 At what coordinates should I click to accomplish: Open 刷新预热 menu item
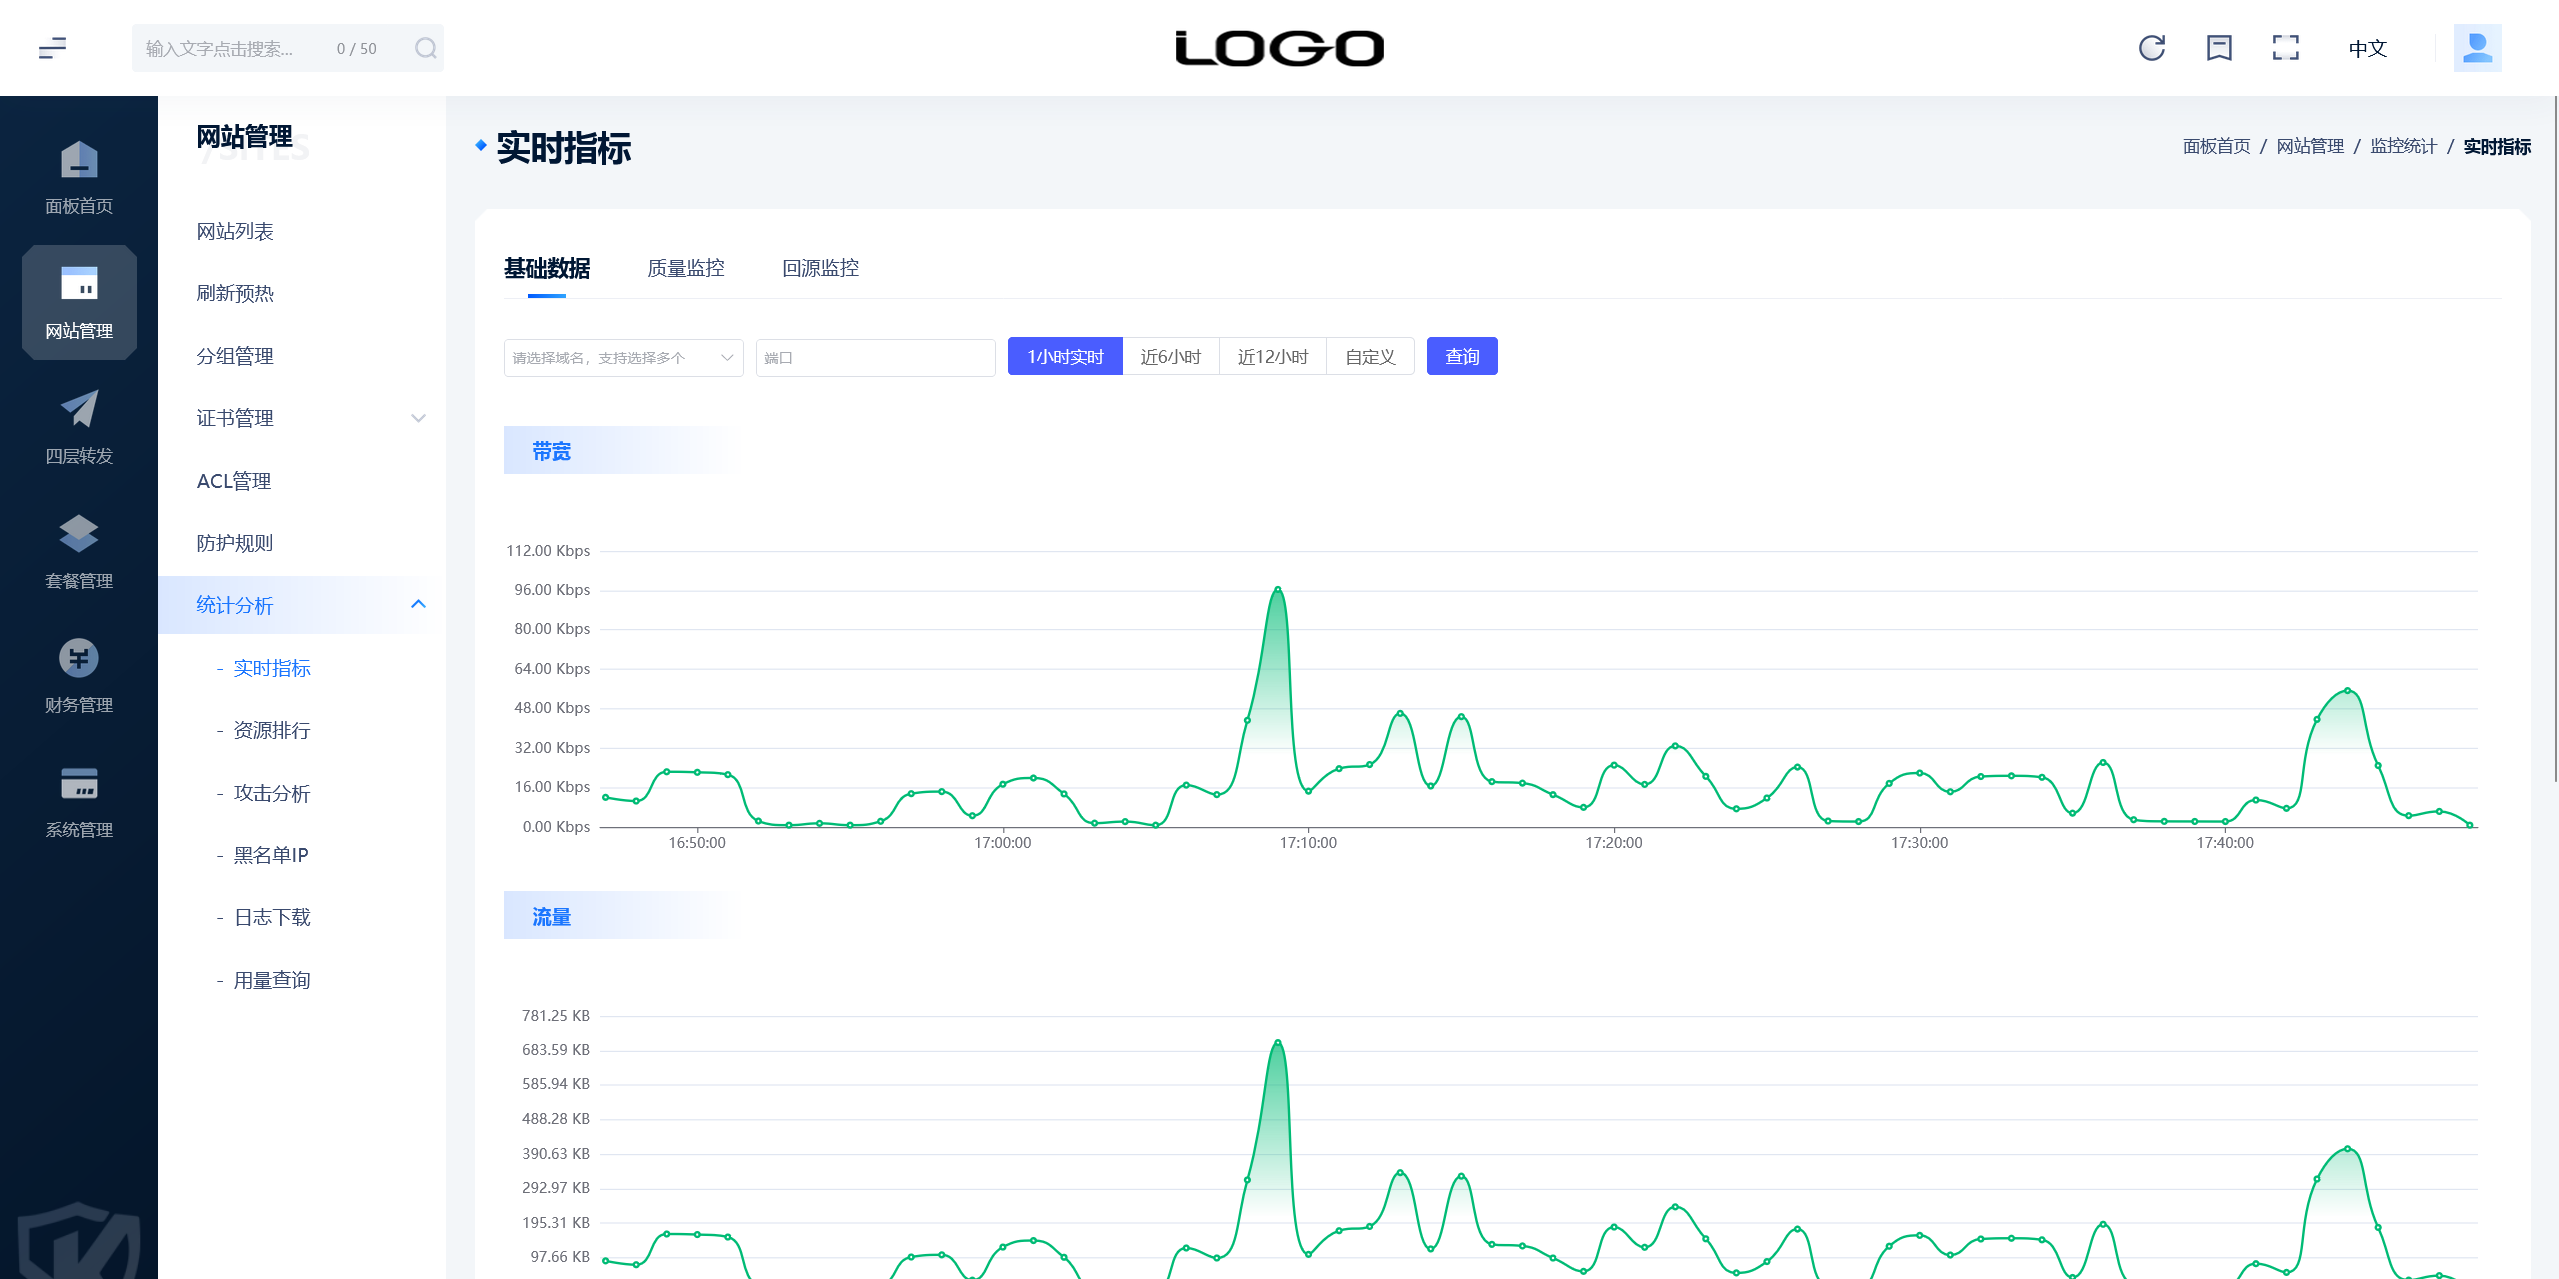point(235,293)
